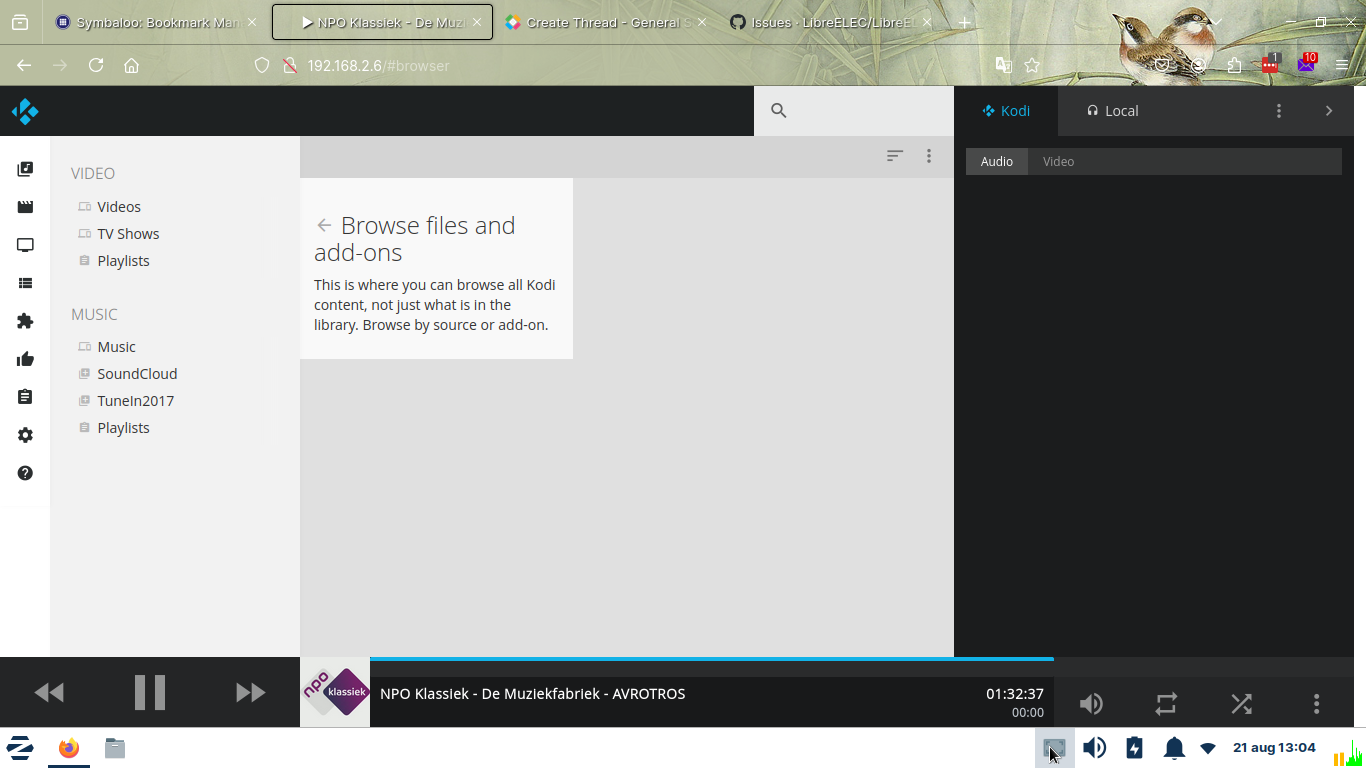Open the playlist panel three-dot menu
Image resolution: width=1366 pixels, height=768 pixels.
(1278, 111)
